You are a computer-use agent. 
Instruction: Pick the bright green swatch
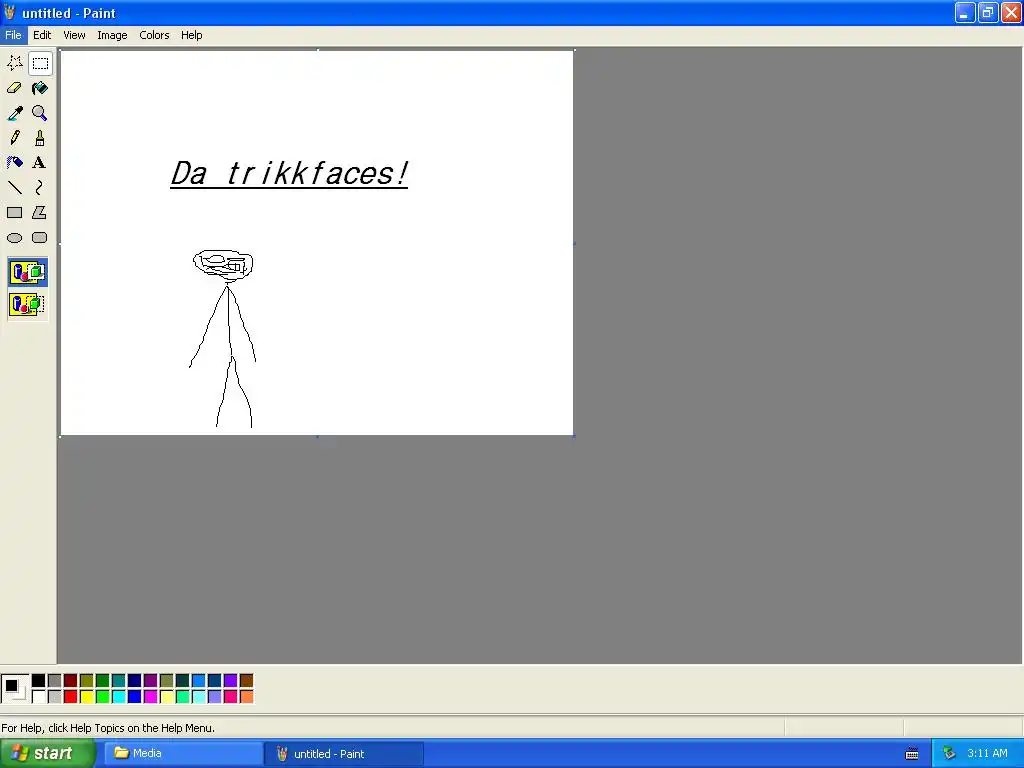click(103, 697)
